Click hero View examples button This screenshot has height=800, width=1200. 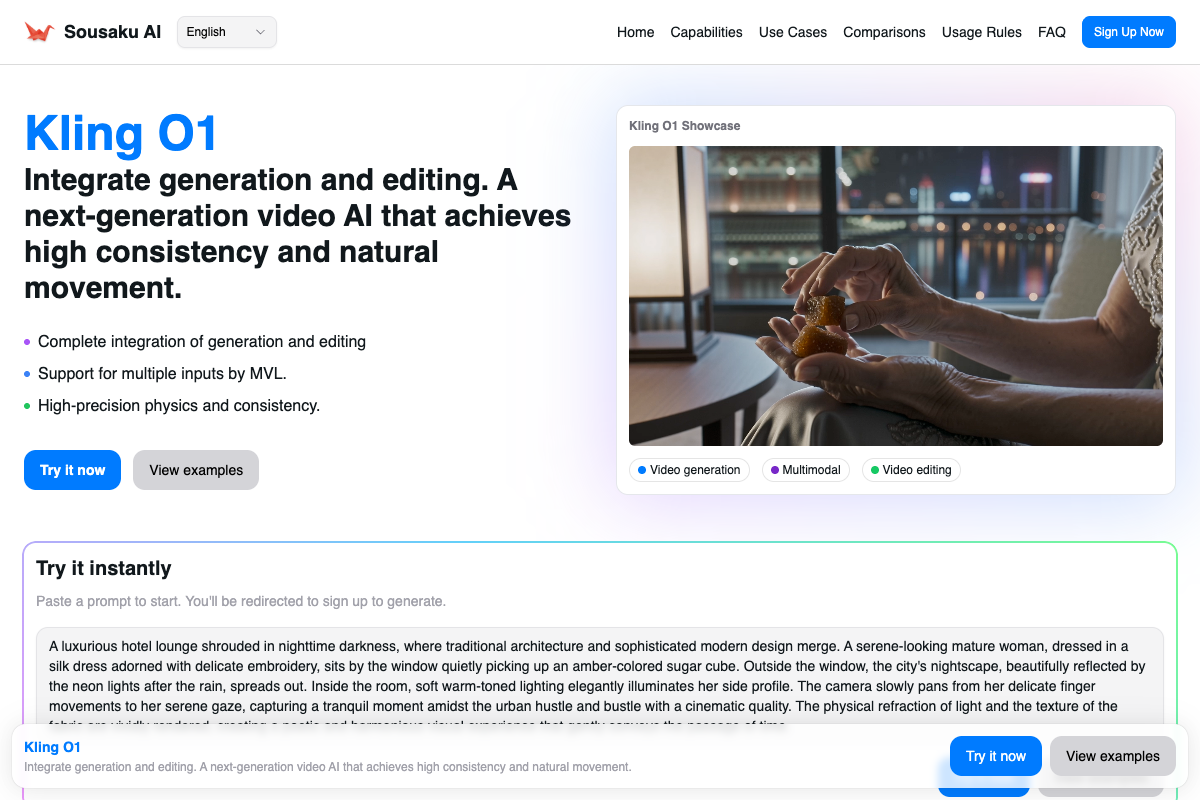pos(196,470)
